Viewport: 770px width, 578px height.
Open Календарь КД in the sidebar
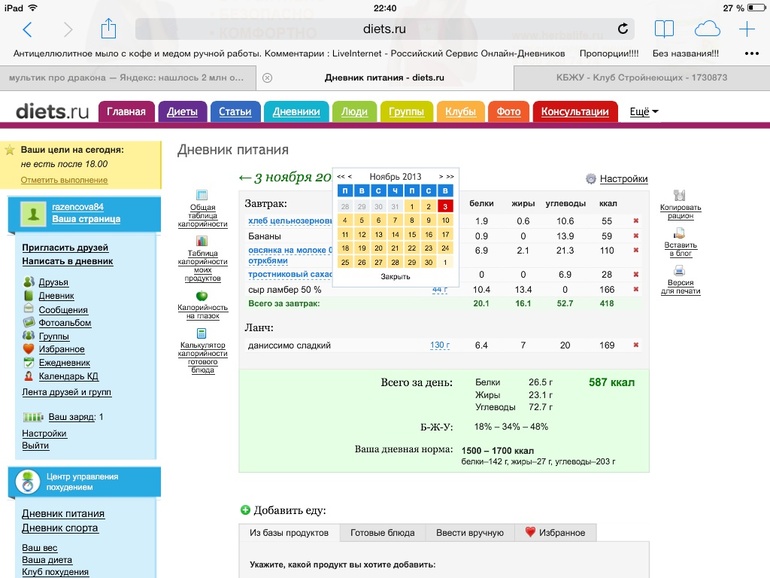(x=68, y=376)
